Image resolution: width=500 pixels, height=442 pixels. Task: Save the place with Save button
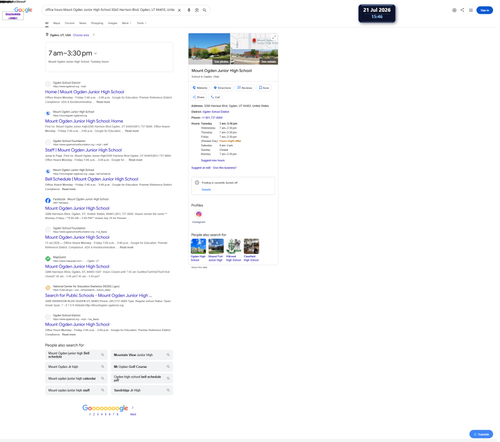click(264, 88)
